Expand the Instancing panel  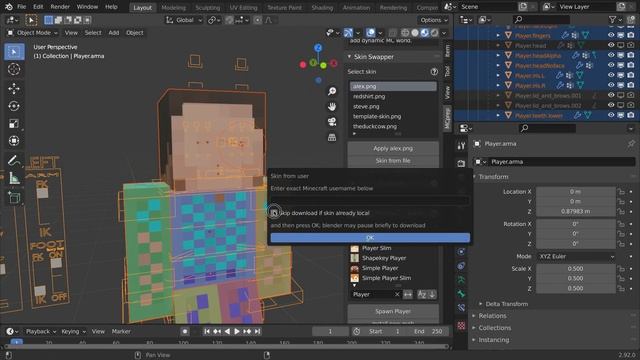pos(493,340)
